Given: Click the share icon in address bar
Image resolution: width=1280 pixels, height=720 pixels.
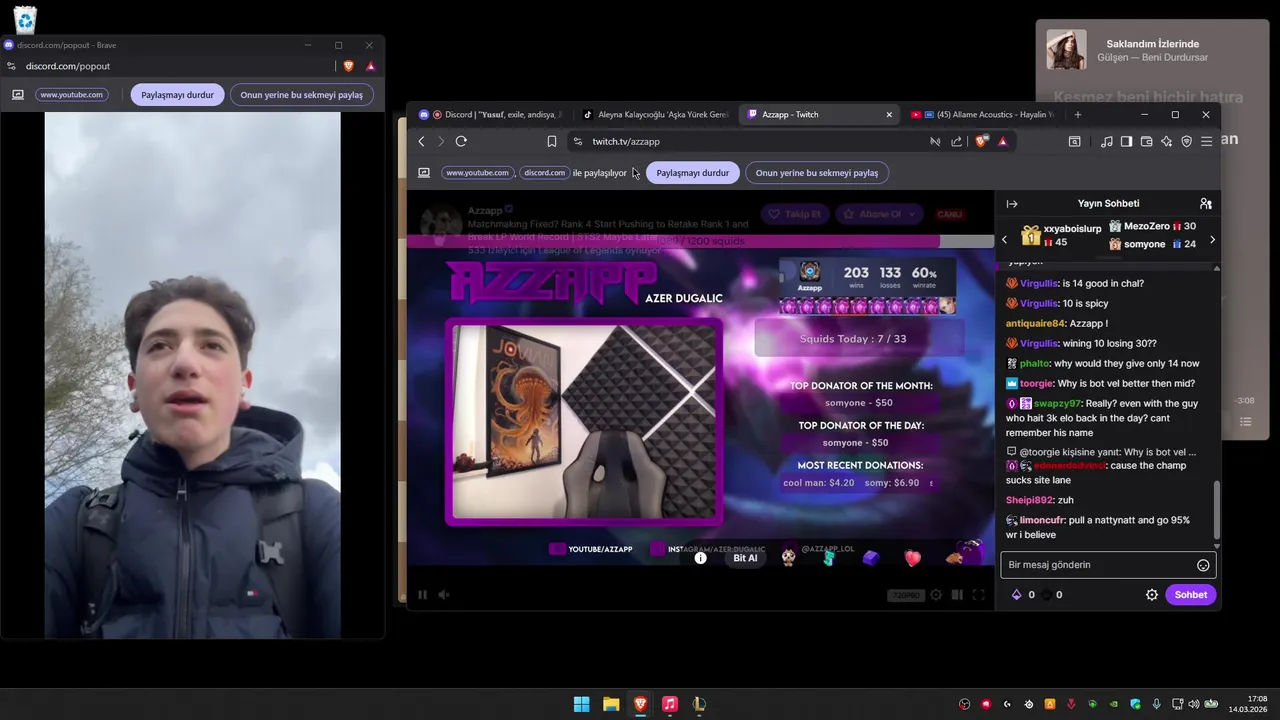Looking at the screenshot, I should pos(957,142).
